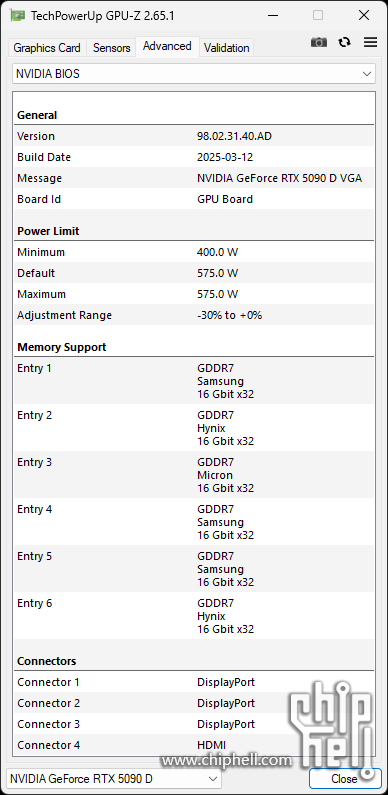
Task: Click the refresh arrows icon
Action: pos(345,43)
